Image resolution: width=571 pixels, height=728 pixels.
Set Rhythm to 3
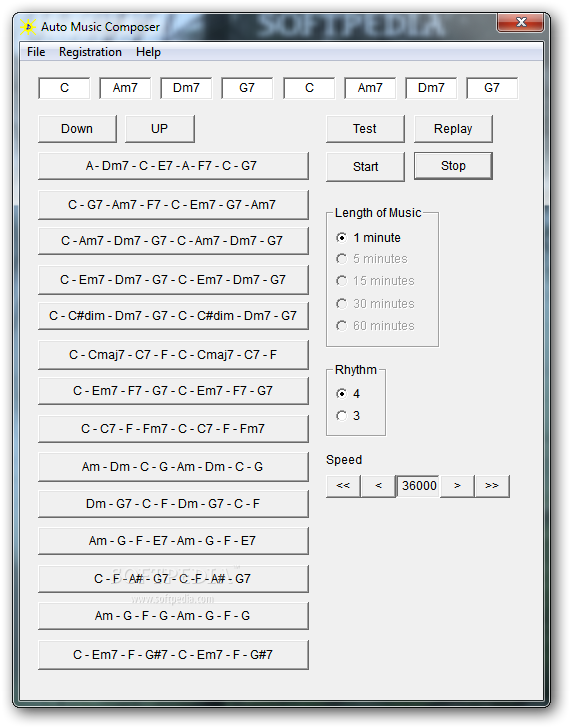(x=348, y=416)
